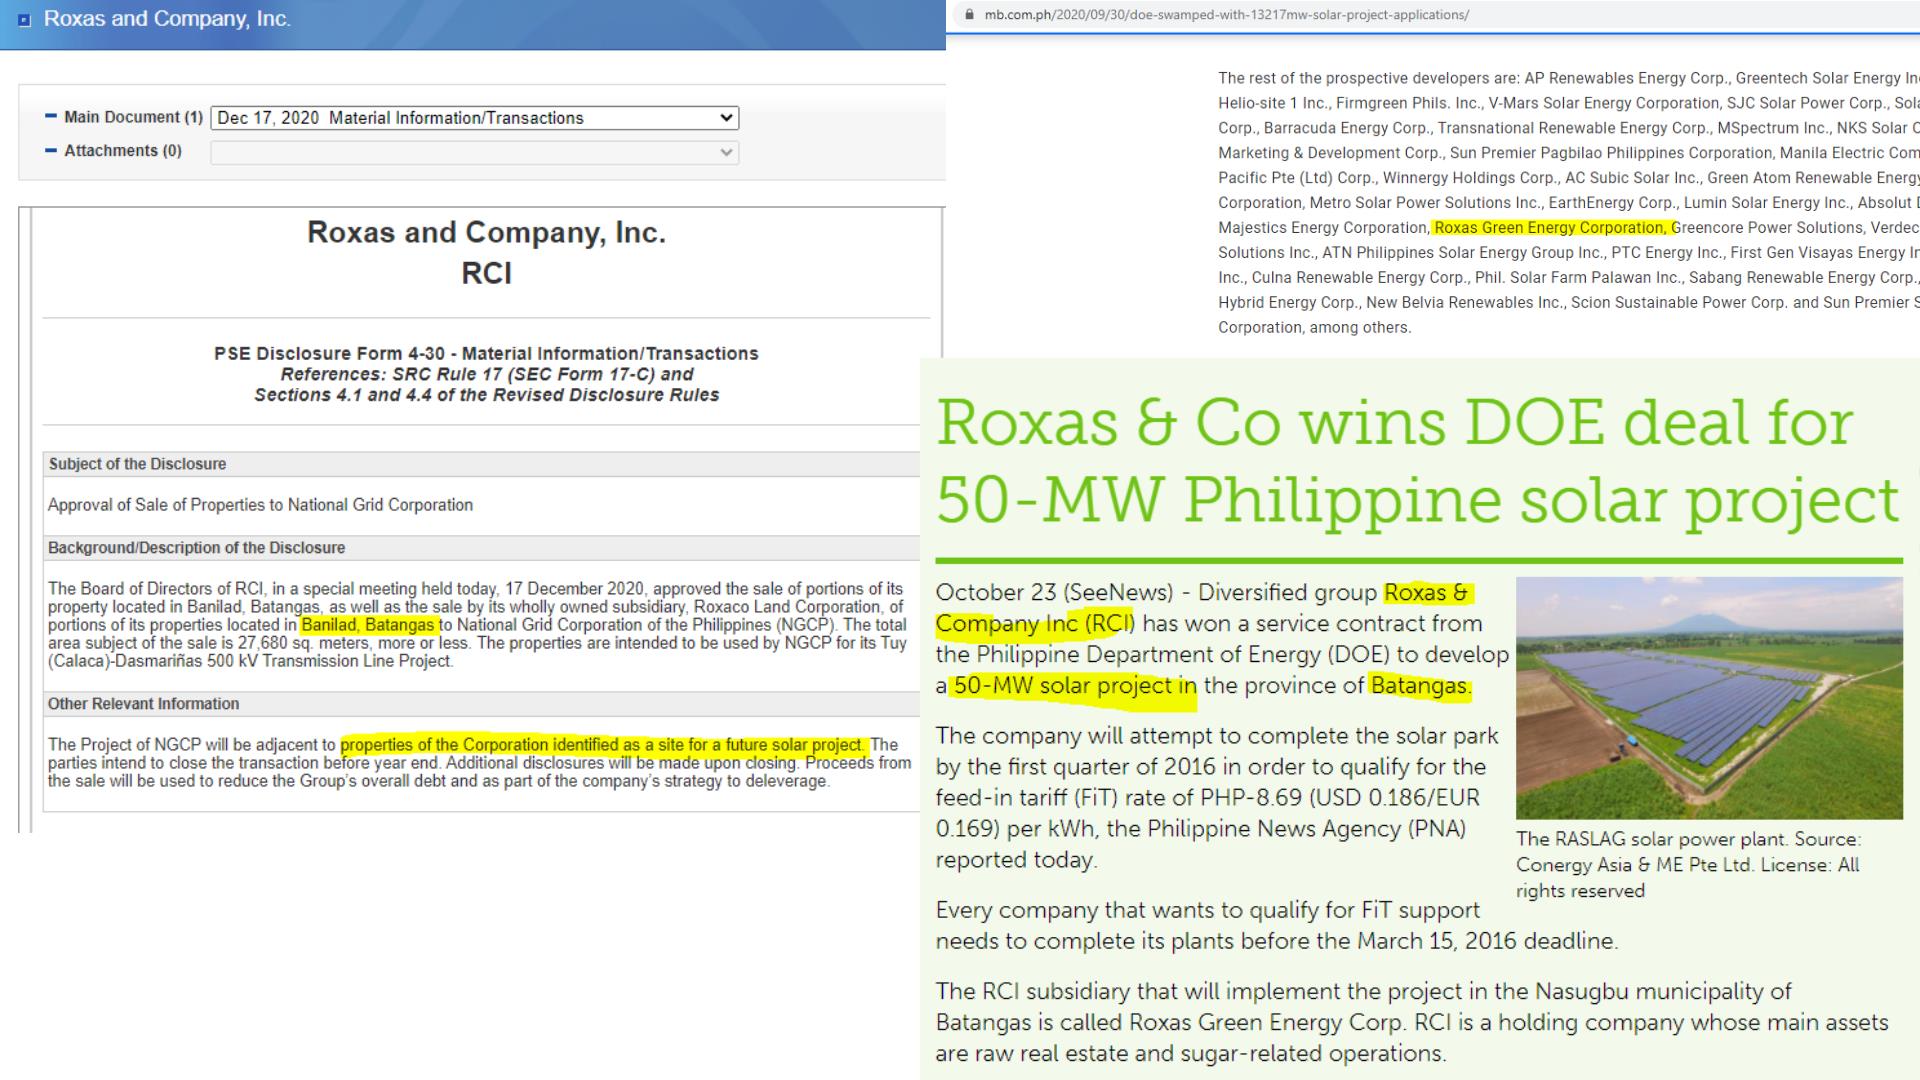The width and height of the screenshot is (1920, 1080).
Task: Click the blue square icon beside Roxas and Company title
Action: pos(24,20)
